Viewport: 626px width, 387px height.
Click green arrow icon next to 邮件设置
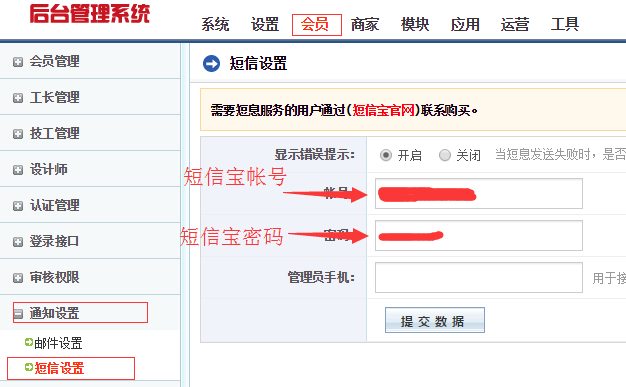[x=28, y=342]
